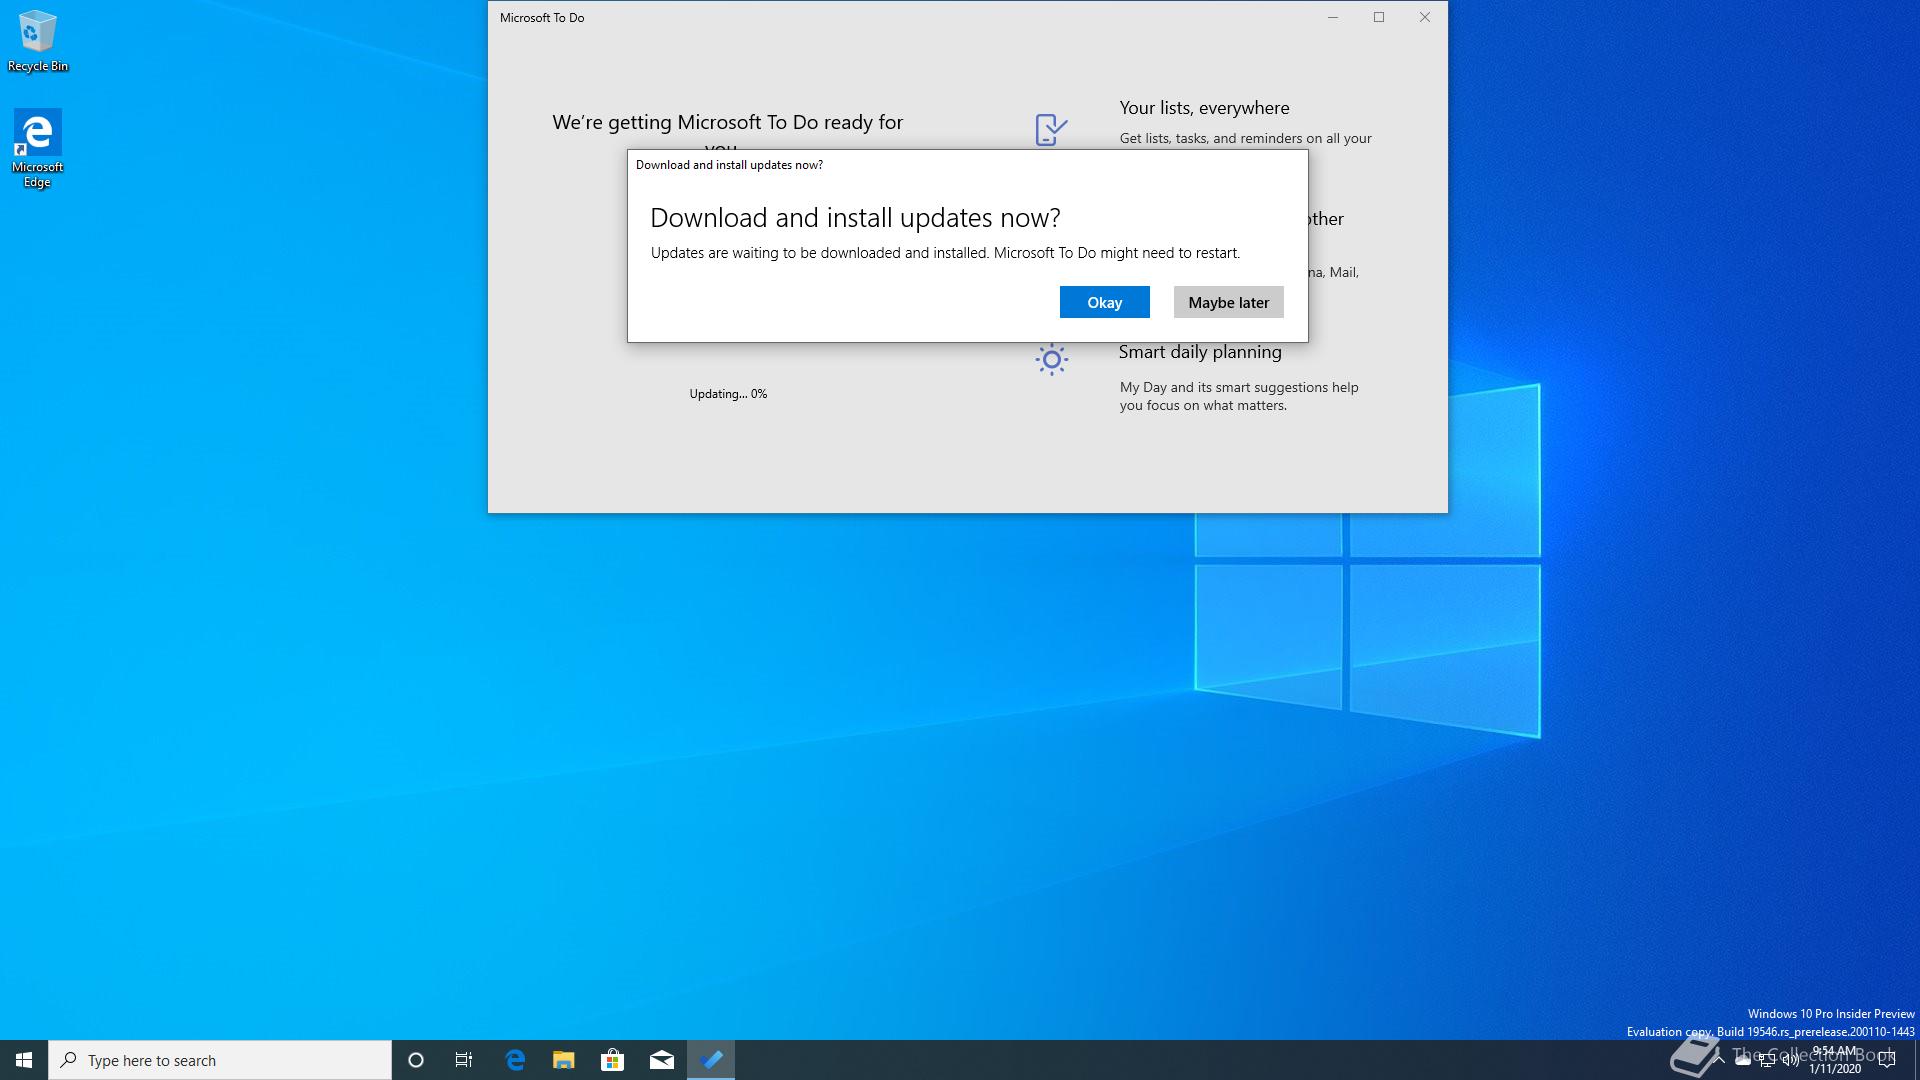Viewport: 1920px width, 1080px height.
Task: Click the Your lists, everywhere heading
Action: pyautogui.click(x=1204, y=108)
